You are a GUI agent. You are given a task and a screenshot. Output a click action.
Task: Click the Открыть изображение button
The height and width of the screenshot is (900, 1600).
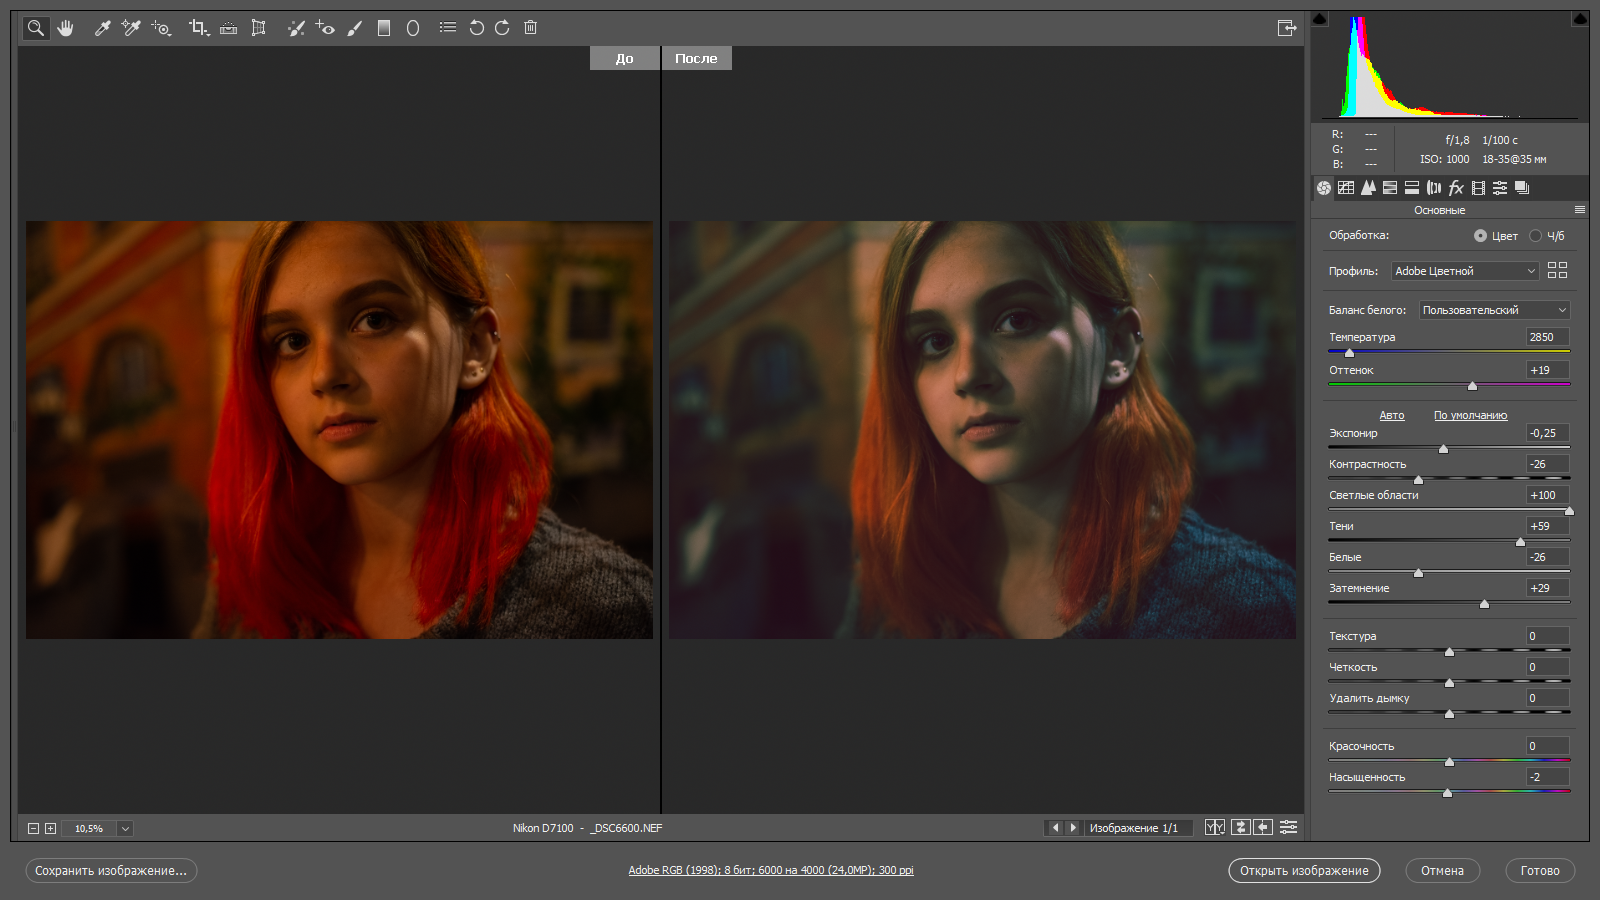point(1304,871)
